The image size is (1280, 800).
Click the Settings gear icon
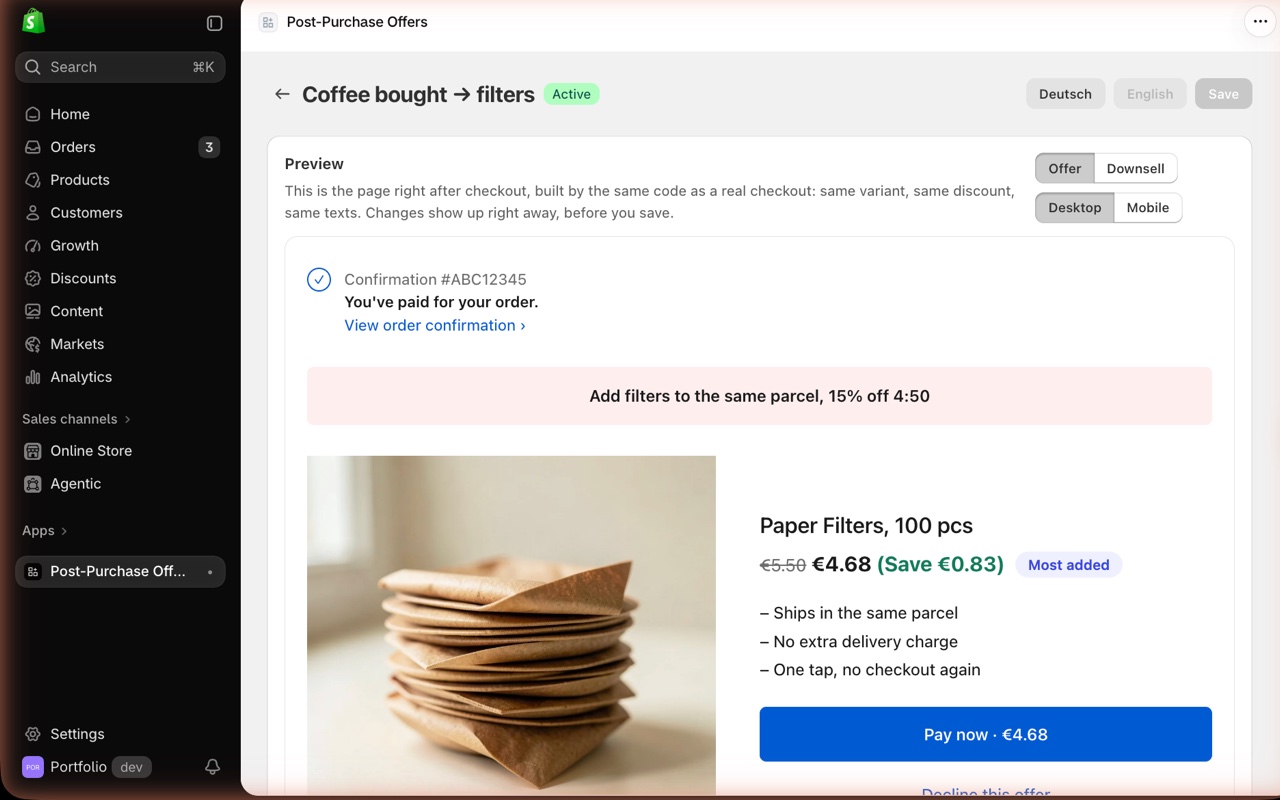[33, 734]
